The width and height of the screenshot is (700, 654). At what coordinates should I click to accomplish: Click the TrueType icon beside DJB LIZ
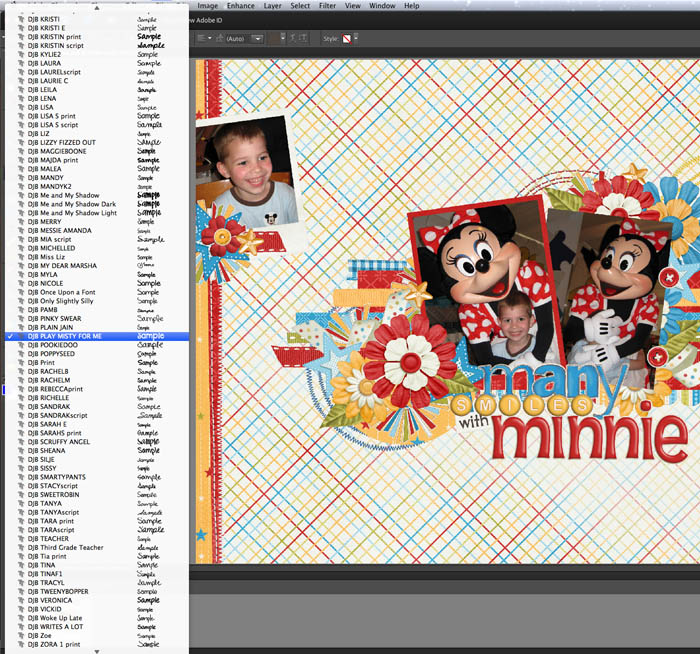coord(21,133)
